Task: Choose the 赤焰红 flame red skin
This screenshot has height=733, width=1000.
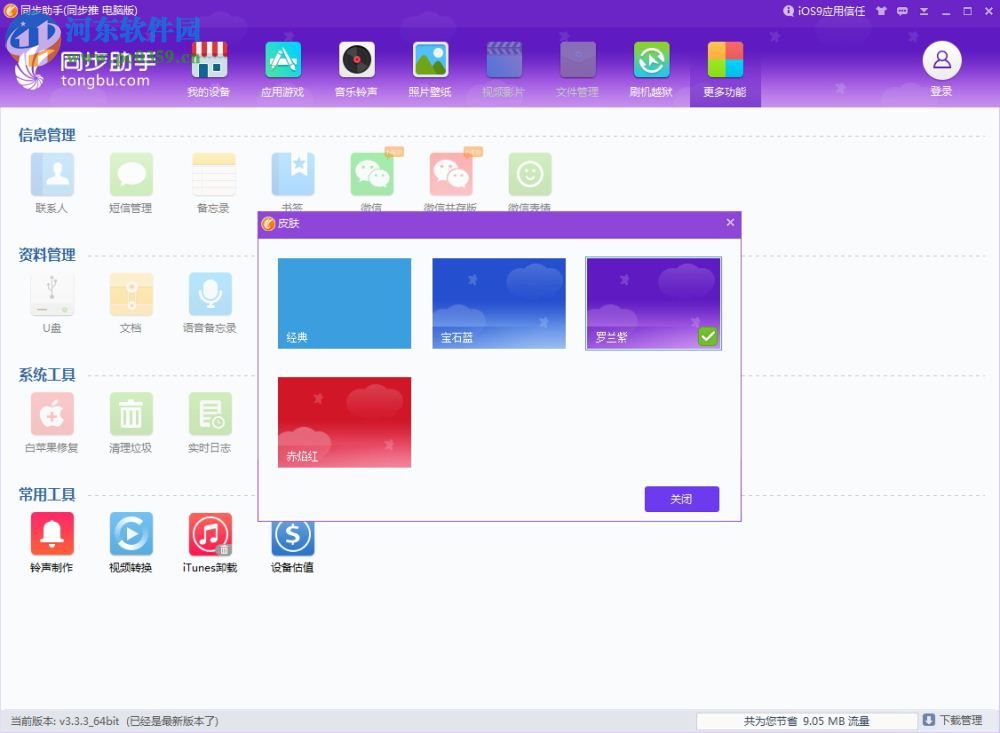Action: [344, 422]
